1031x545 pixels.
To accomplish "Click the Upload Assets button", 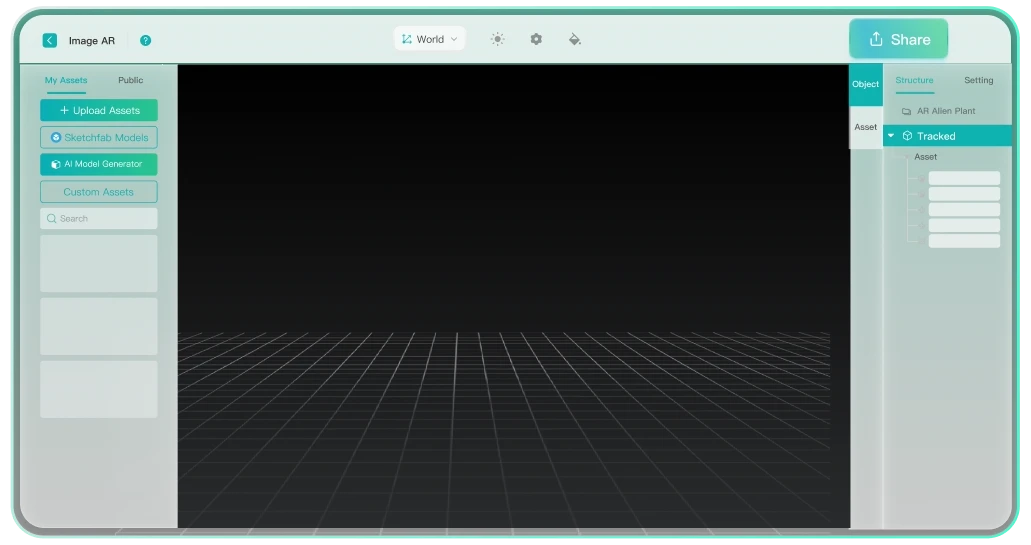I will pyautogui.click(x=99, y=110).
